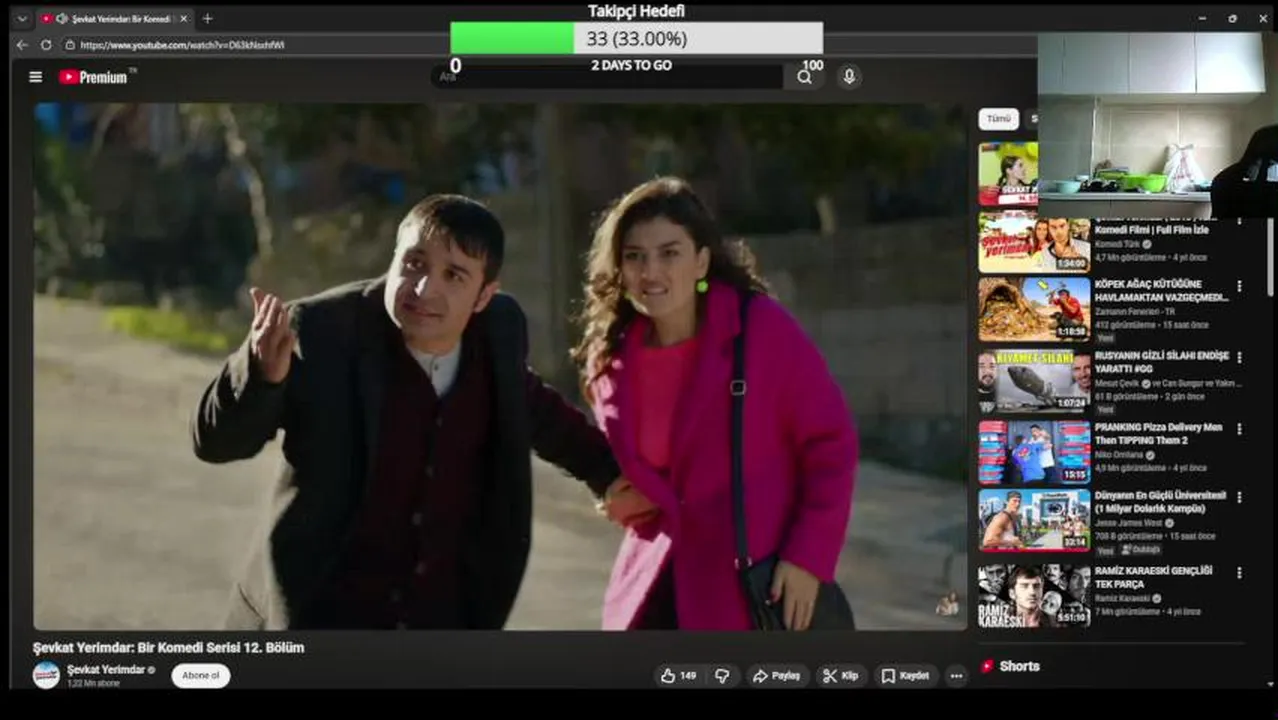Viewport: 1278px width, 720px height.
Task: Open options menu for Komedi Filmi video
Action: point(1239,222)
